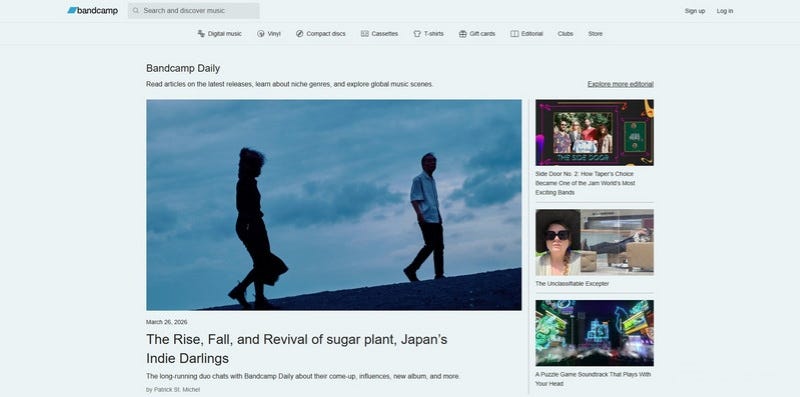
Task: Open the Side Door band thumbnail
Action: [x=594, y=132]
